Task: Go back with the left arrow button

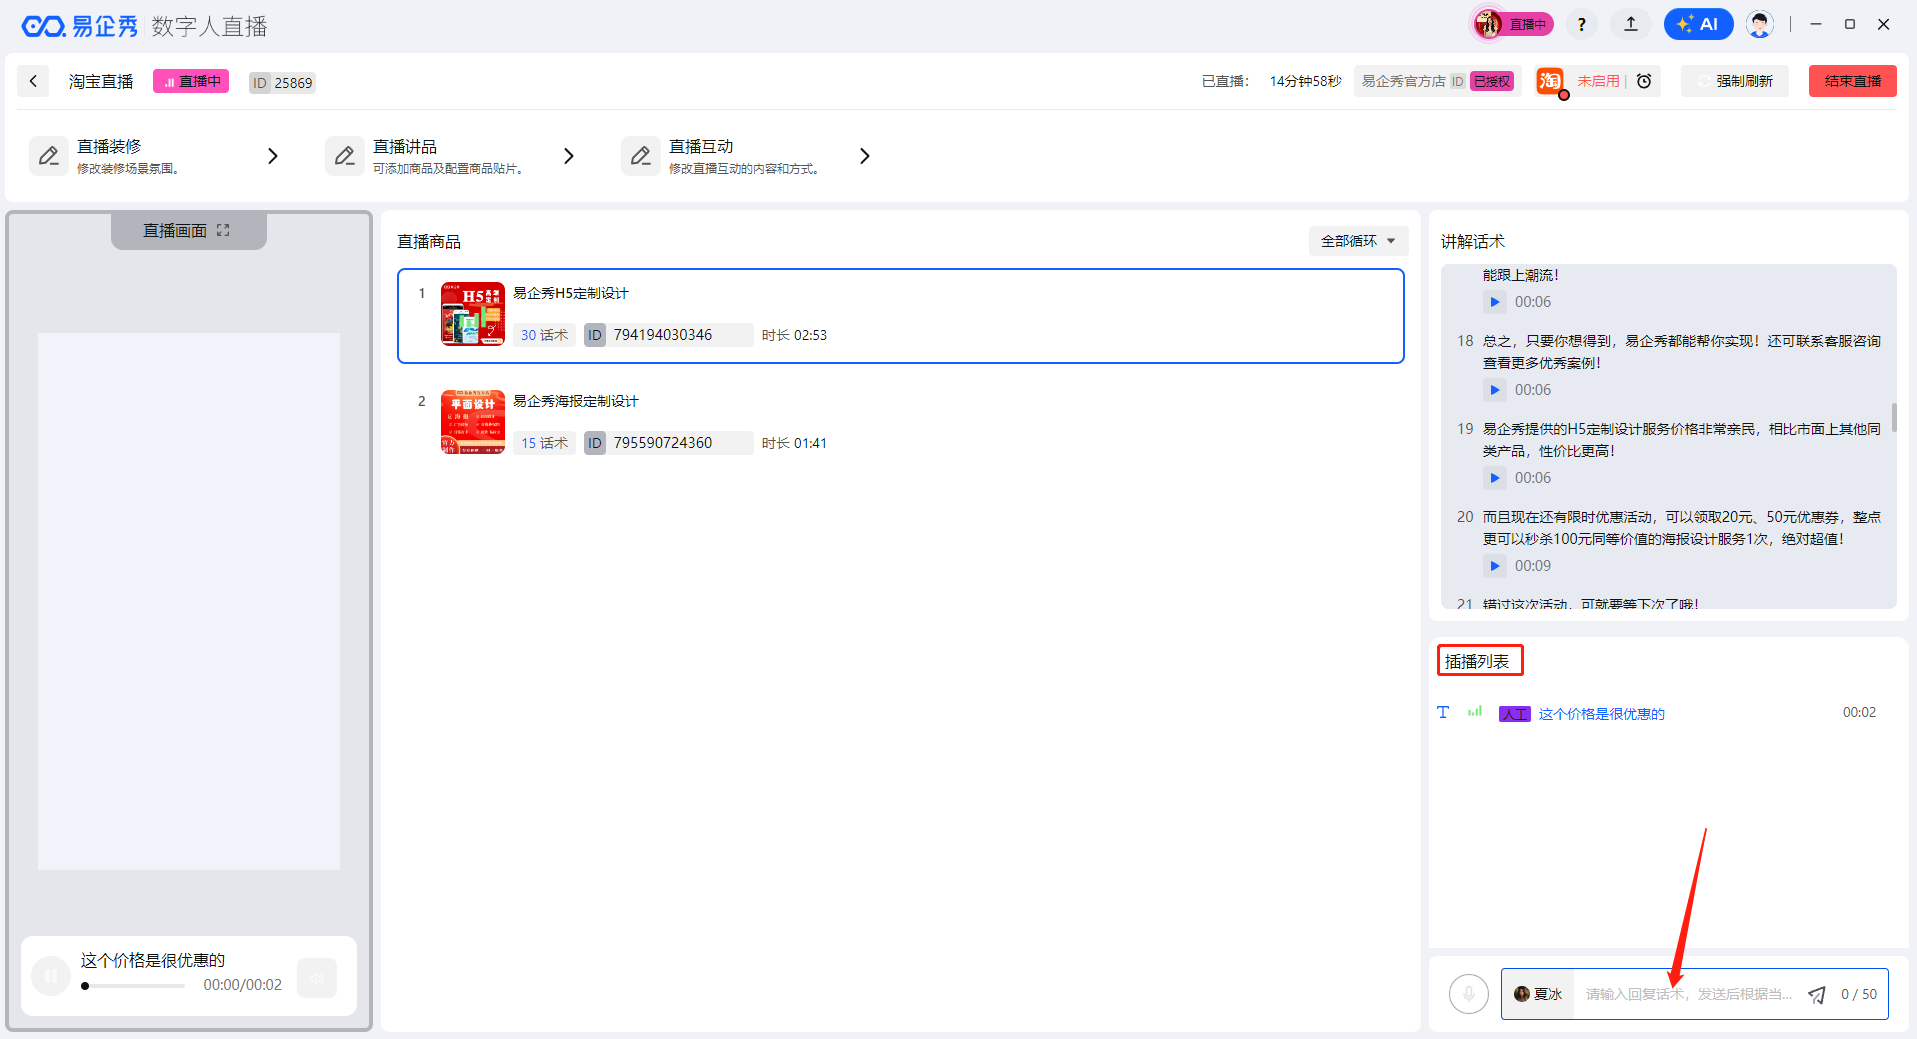Action: pos(33,81)
